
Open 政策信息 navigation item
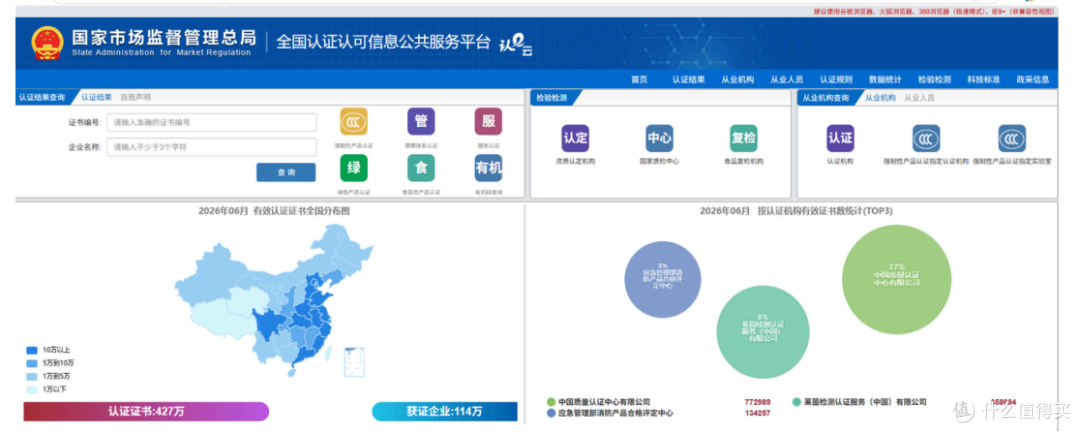coord(1032,80)
